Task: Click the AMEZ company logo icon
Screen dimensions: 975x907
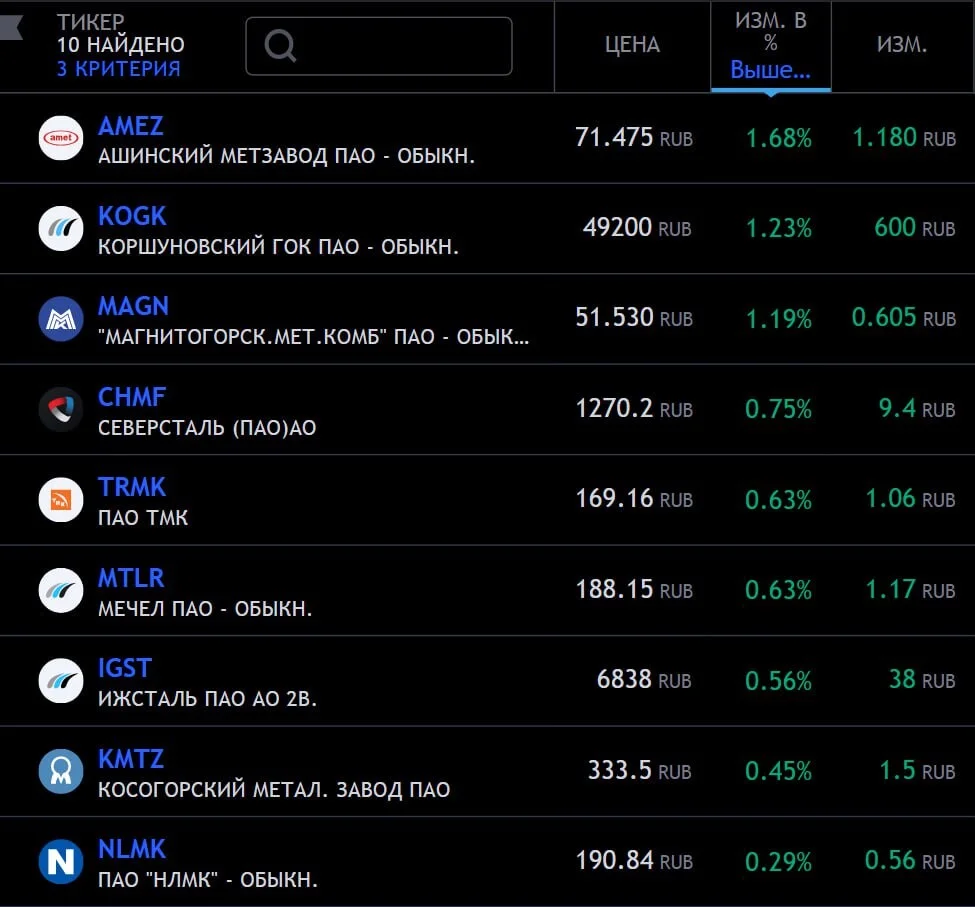Action: click(x=61, y=138)
